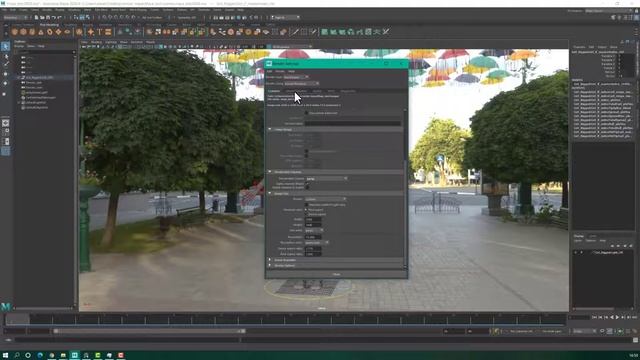Viewport: 640px width, 360px height.
Task: Click the Resolution field in Image Size
Action: 313,237
